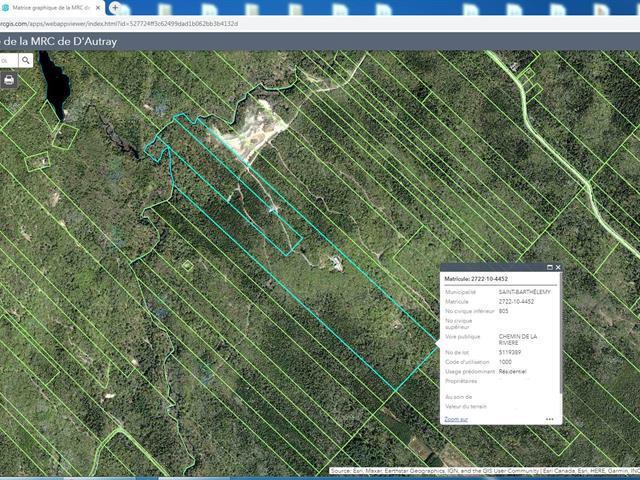Close the Matrice graphique browser tab
The image size is (640, 480).
[98, 7]
